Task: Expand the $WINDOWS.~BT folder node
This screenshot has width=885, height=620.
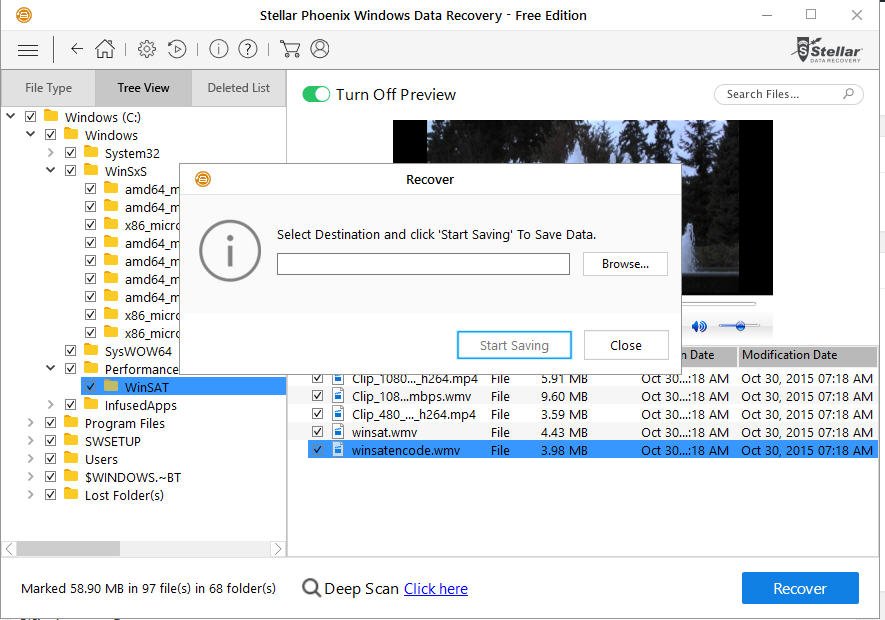Action: [30, 477]
